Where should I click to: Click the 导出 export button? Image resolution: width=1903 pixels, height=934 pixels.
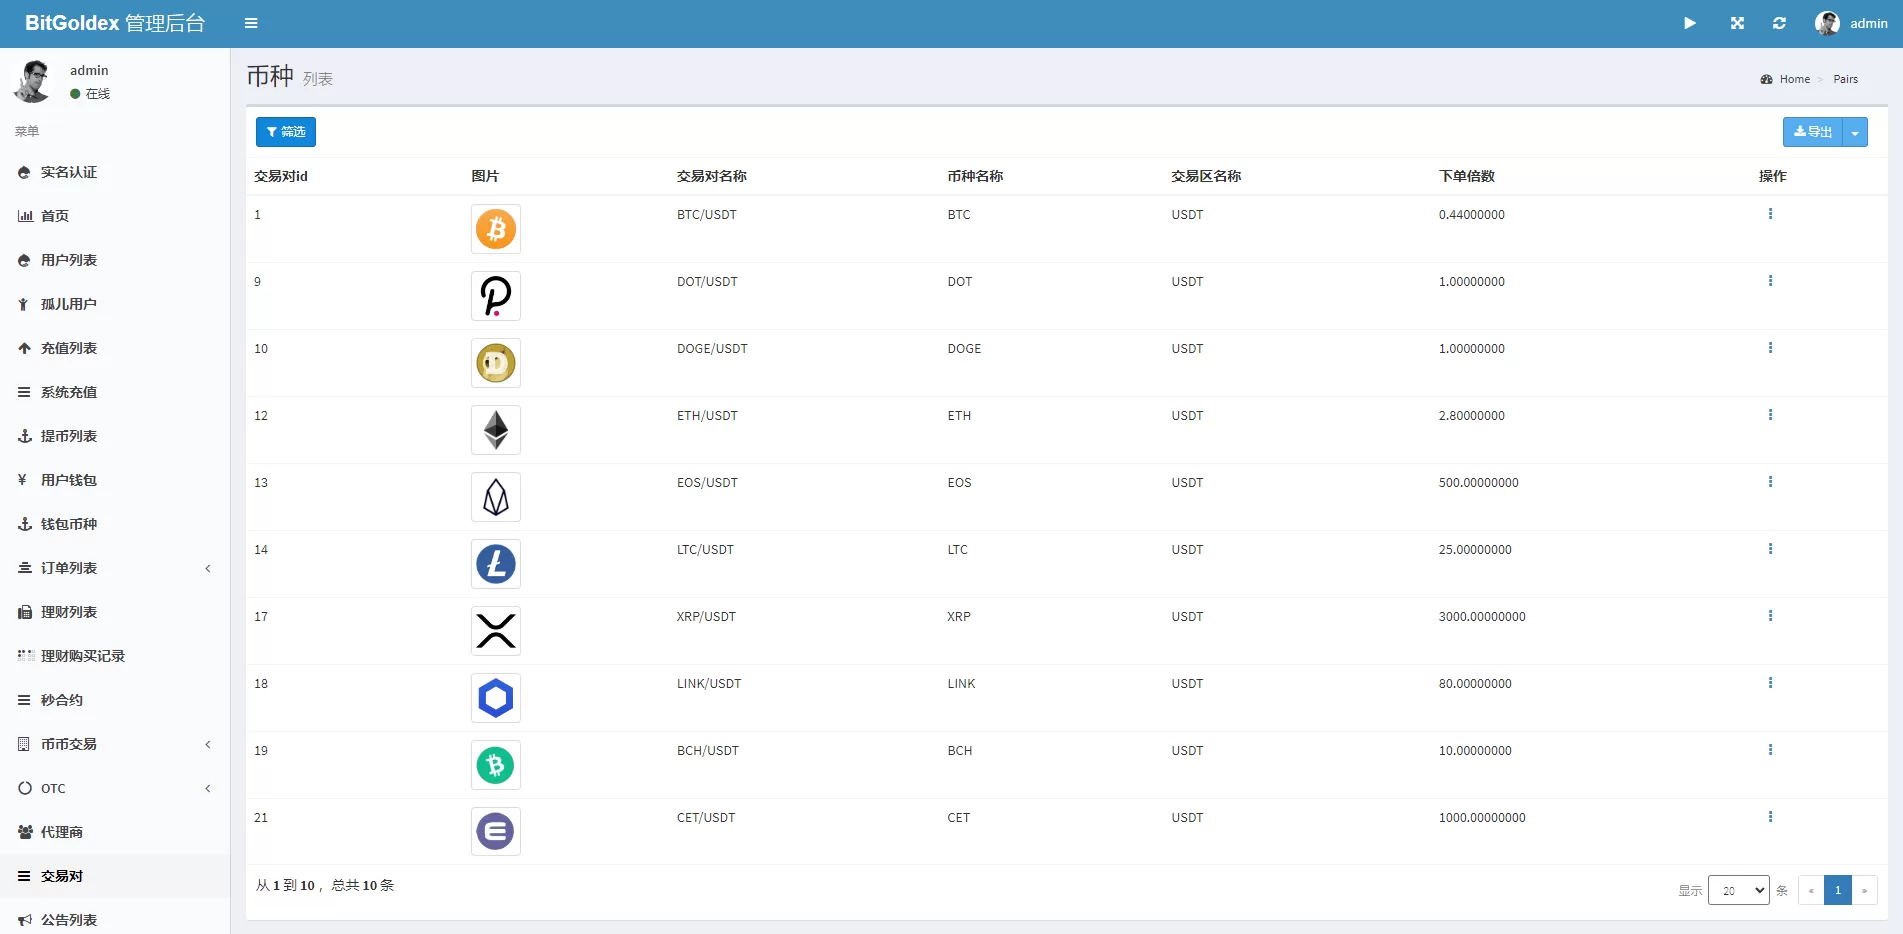coord(1812,132)
